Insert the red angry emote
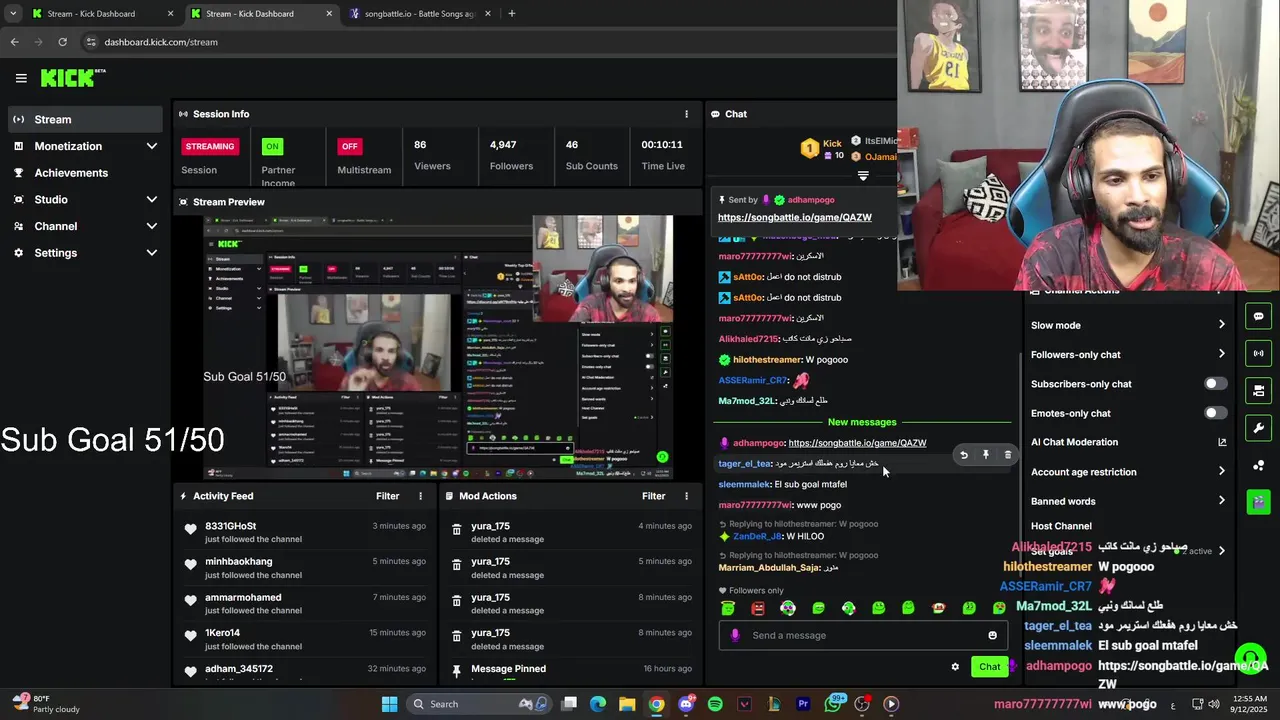The image size is (1280, 720). (x=758, y=608)
